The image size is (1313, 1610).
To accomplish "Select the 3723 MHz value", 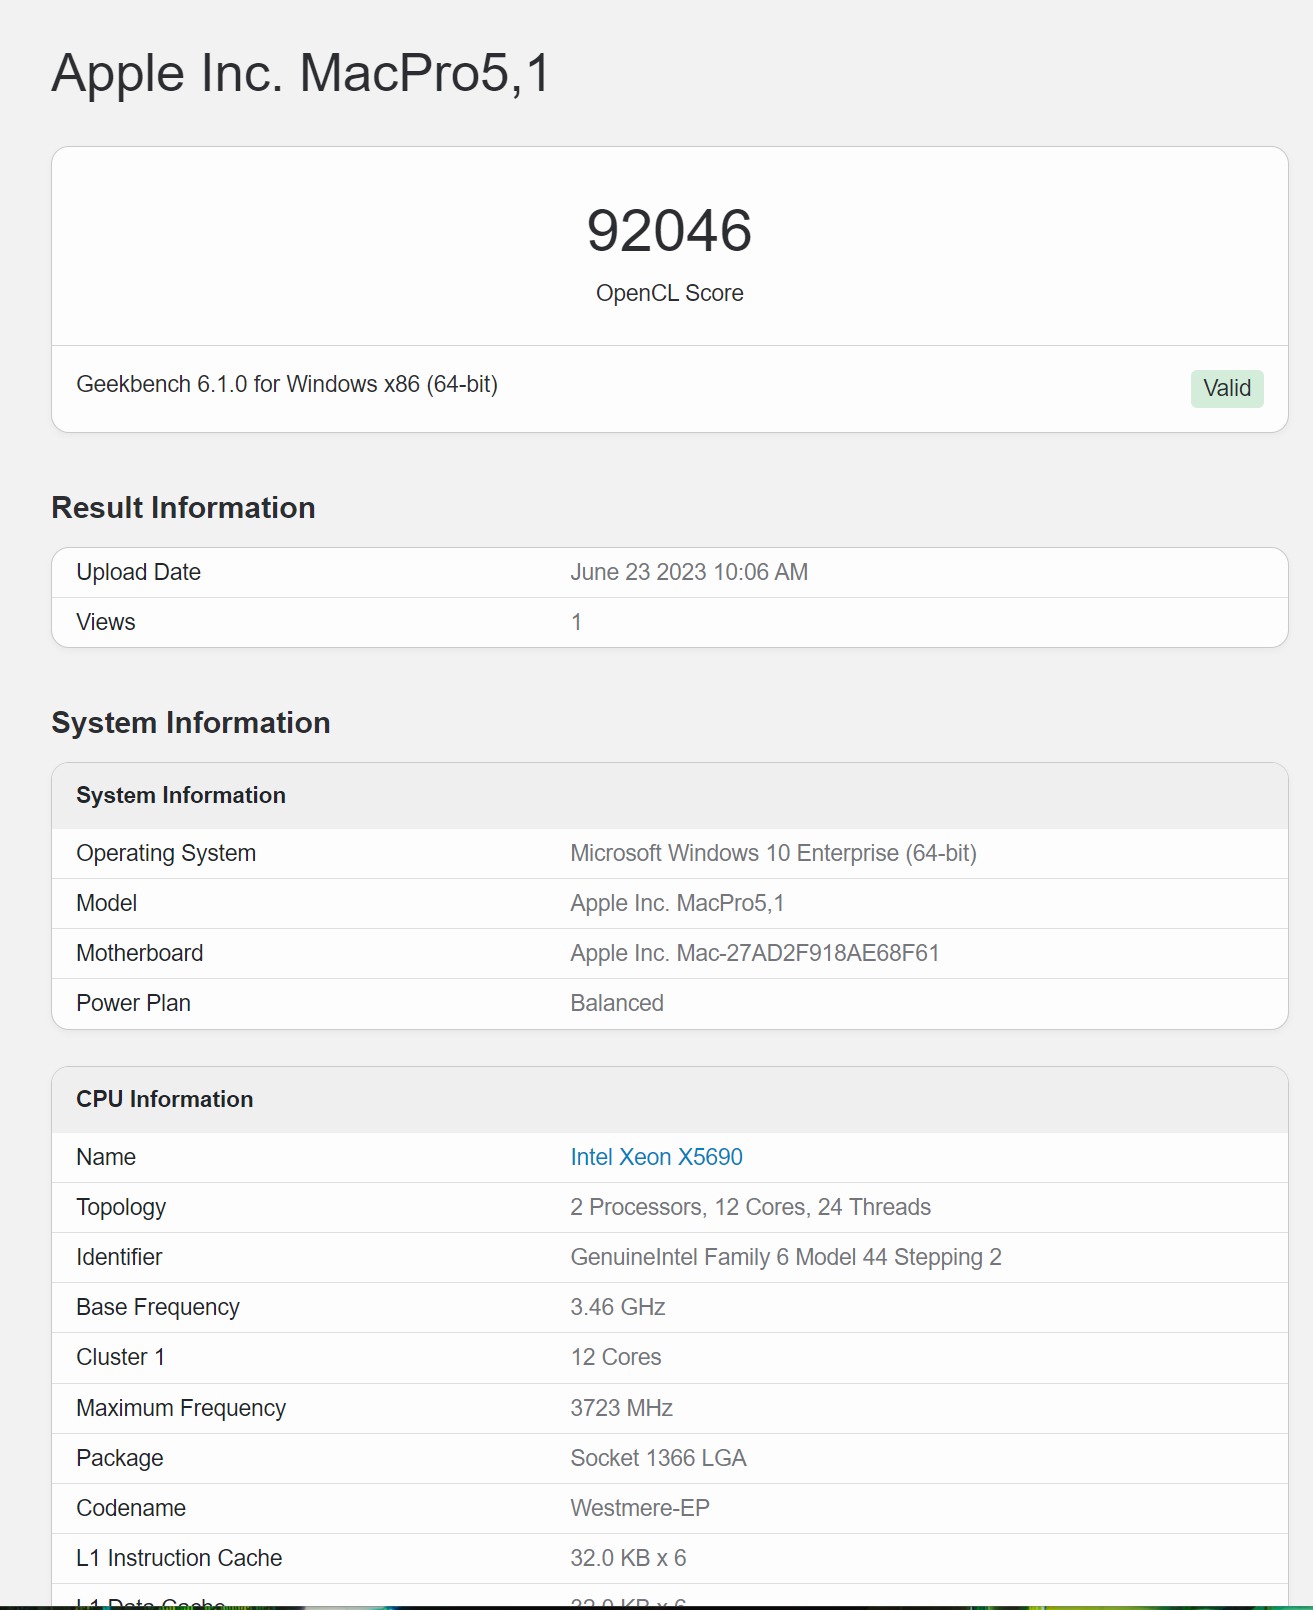I will (x=621, y=1408).
